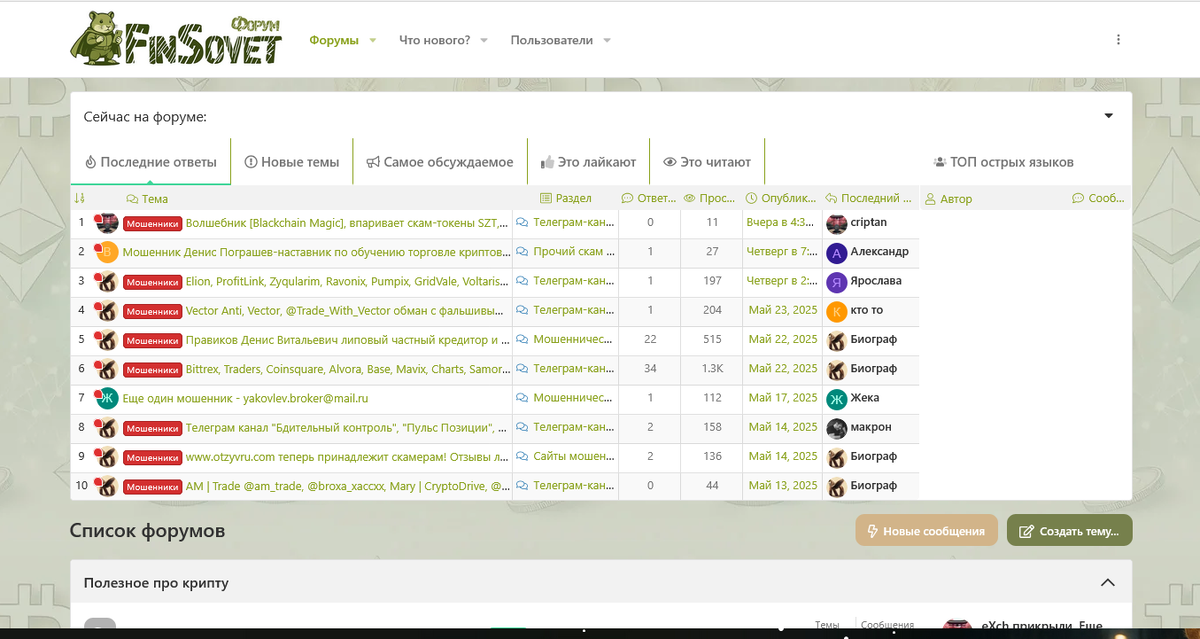Open avatar next to 'Bittrex, Traders' thread
The height and width of the screenshot is (639, 1200).
click(107, 369)
